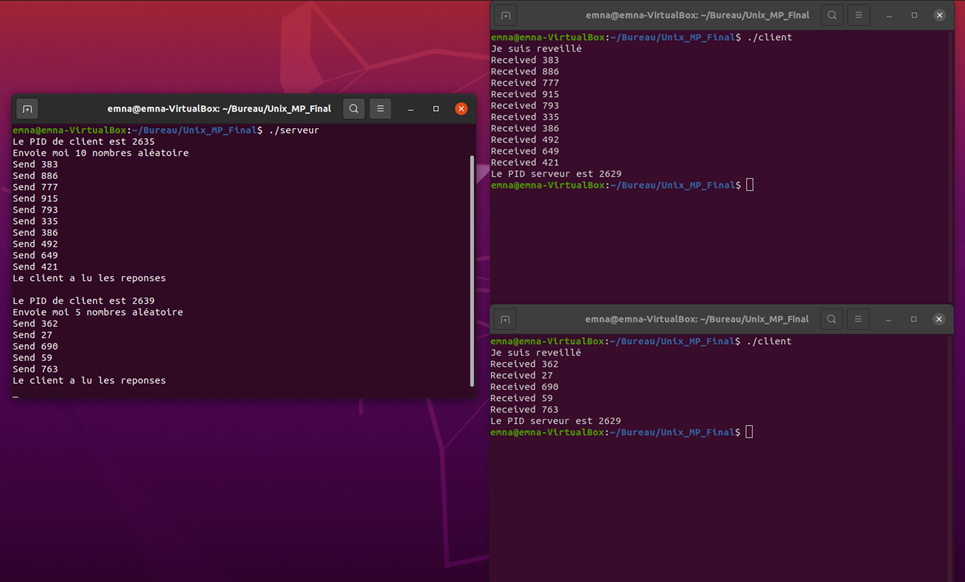Click 'Received 386' in top client terminal
The width and height of the screenshot is (965, 582).
525,129
